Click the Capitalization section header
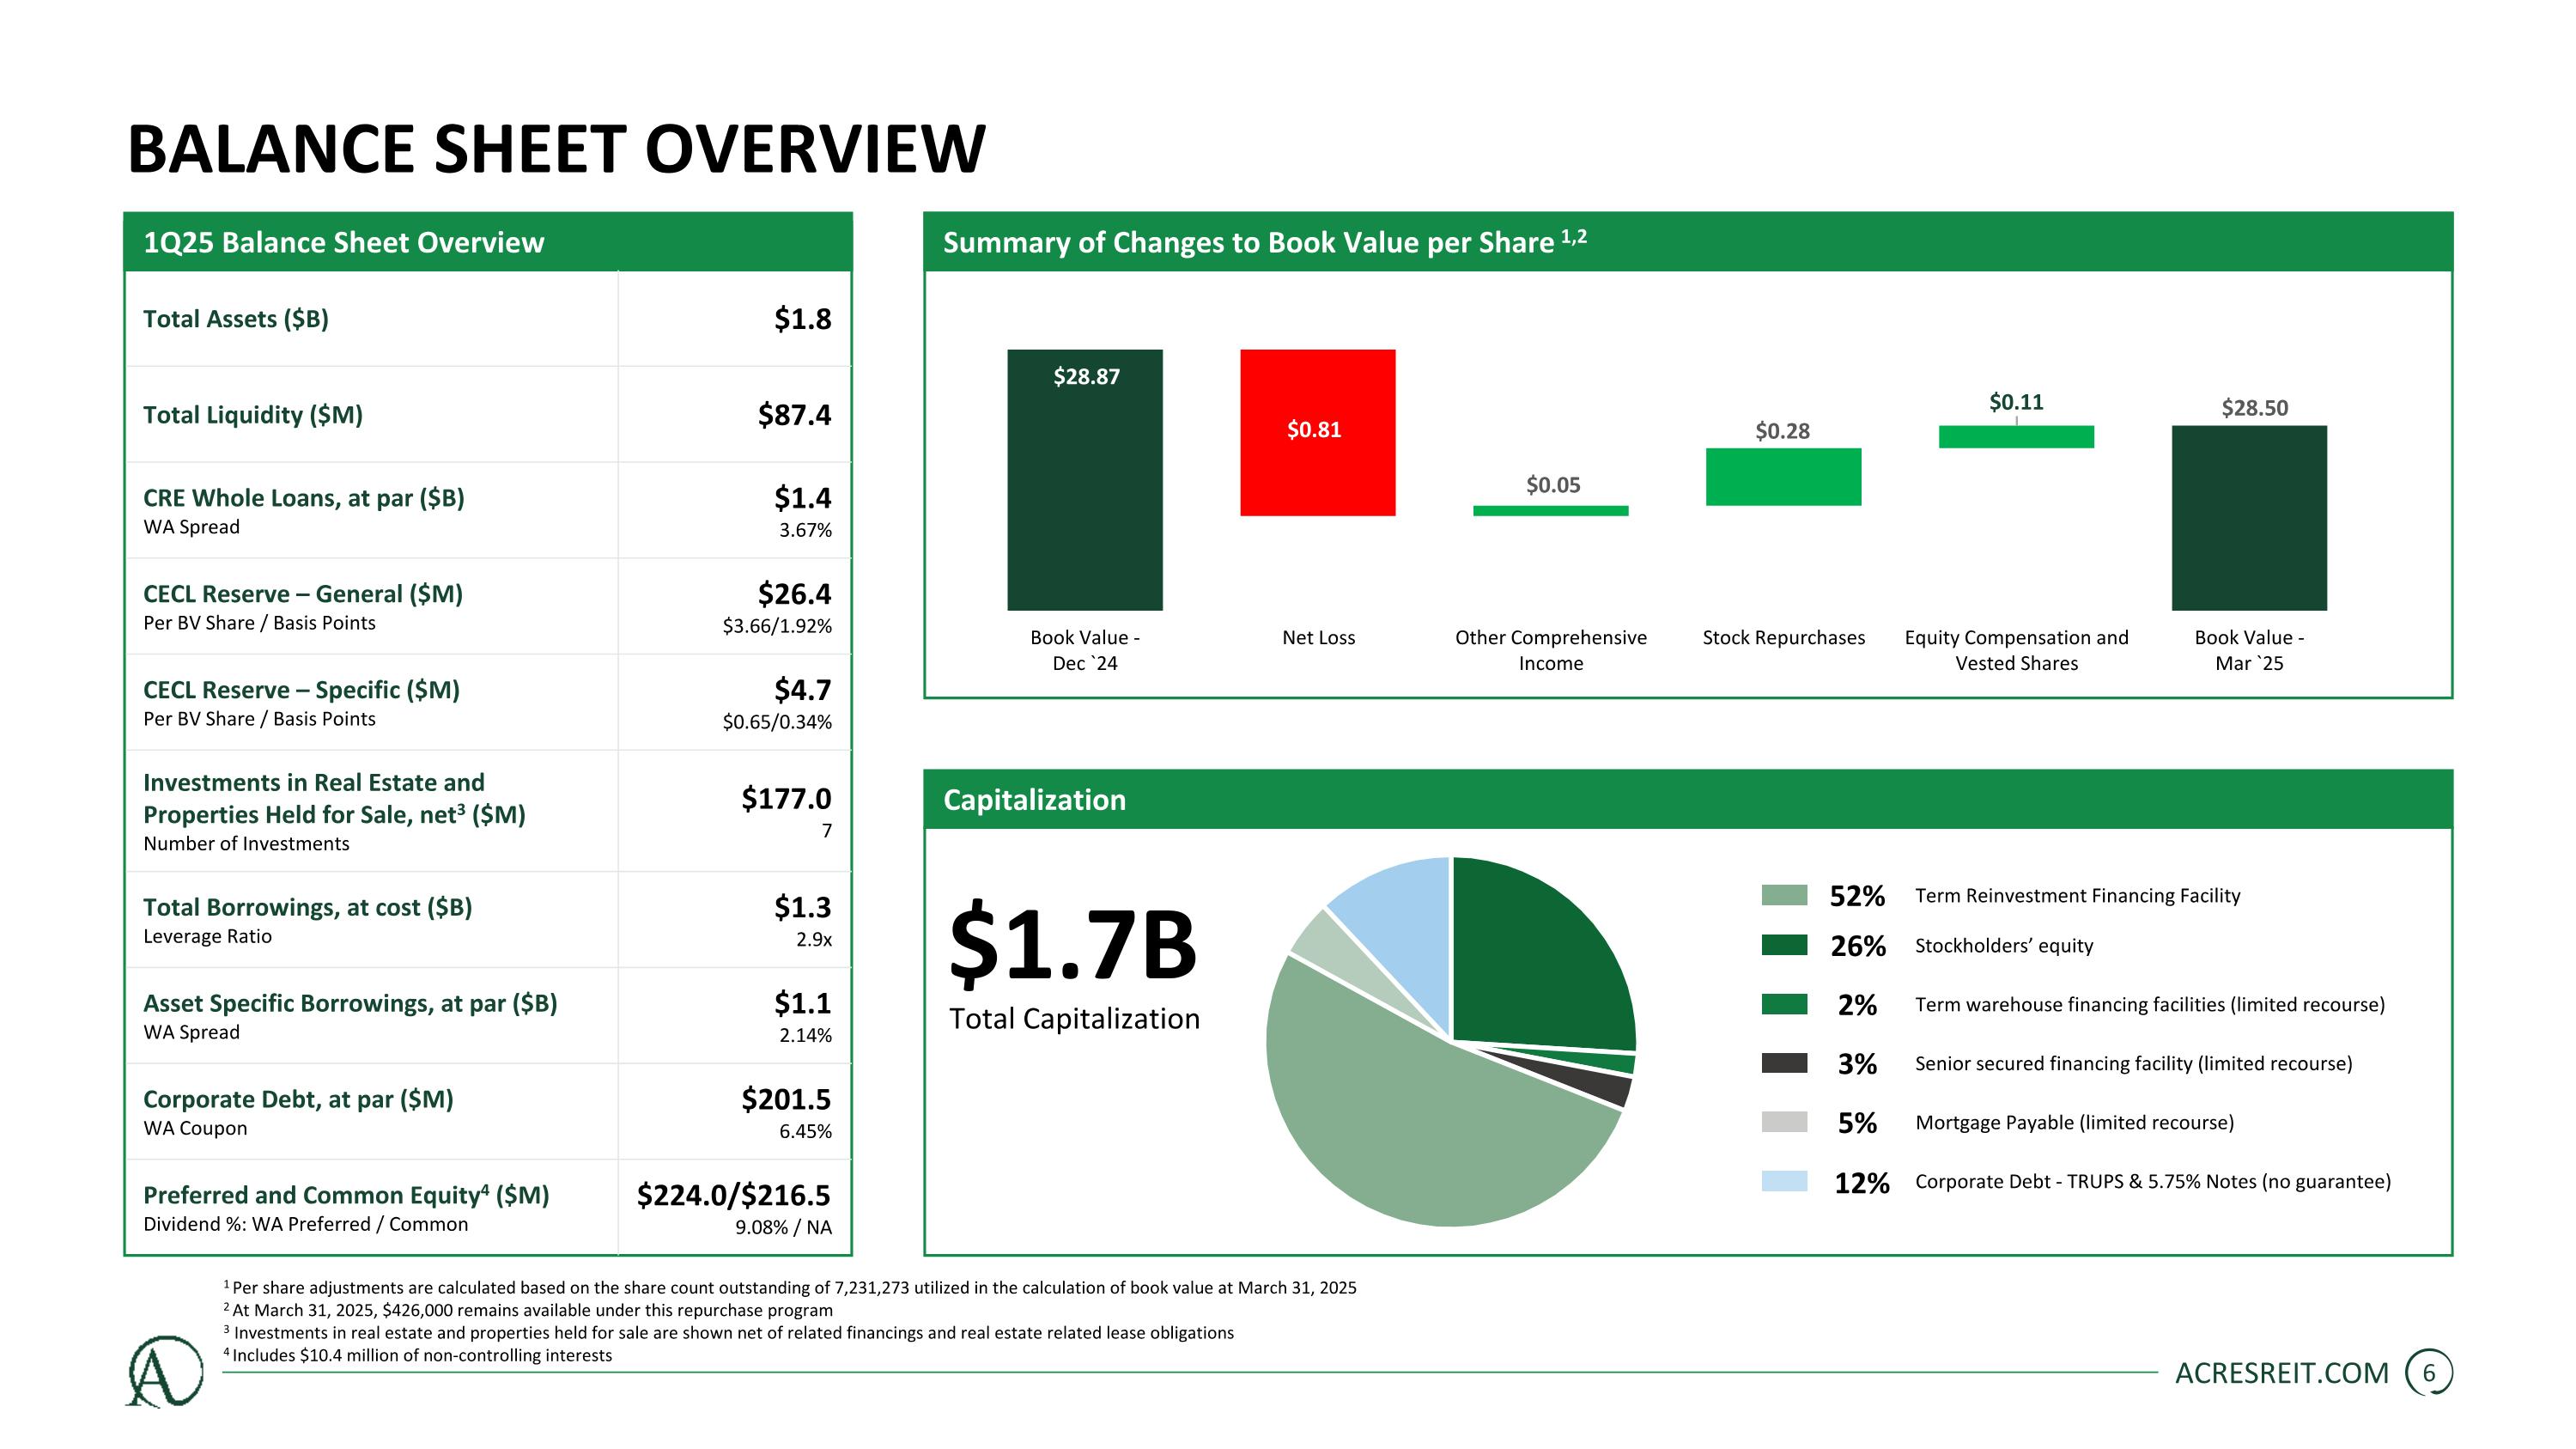This screenshot has height=1449, width=2576. (x=1688, y=799)
